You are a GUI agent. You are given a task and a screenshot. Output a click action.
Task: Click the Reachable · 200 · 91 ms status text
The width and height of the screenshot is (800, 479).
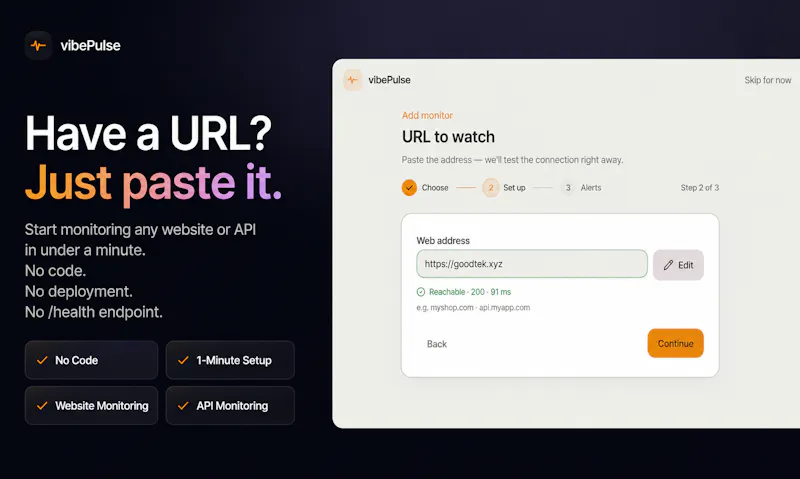click(x=470, y=292)
